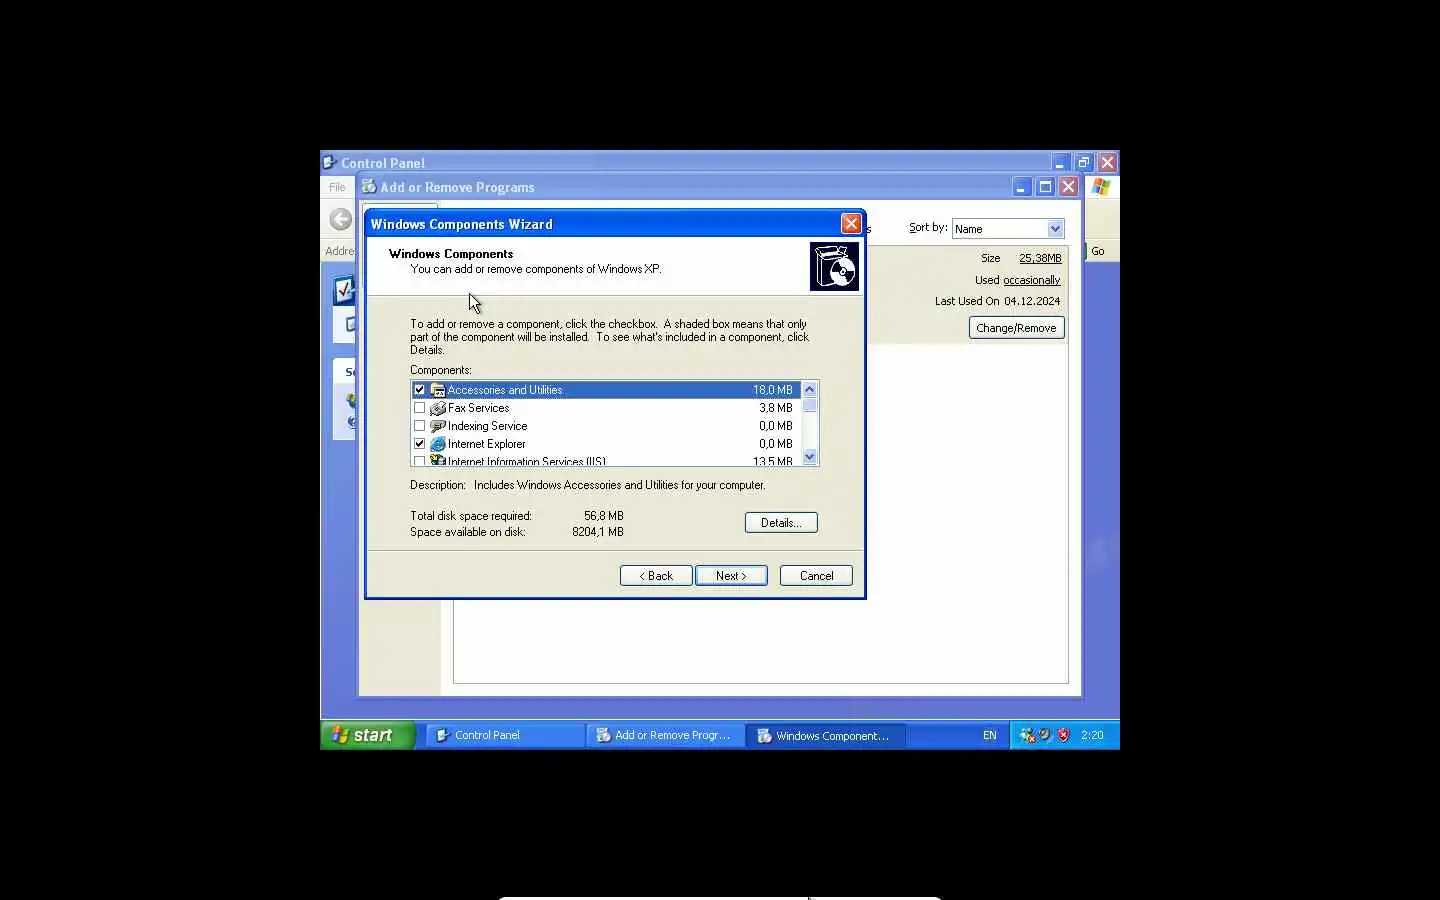Switch to Control Panel taskbar button
1440x900 pixels.
click(x=505, y=735)
